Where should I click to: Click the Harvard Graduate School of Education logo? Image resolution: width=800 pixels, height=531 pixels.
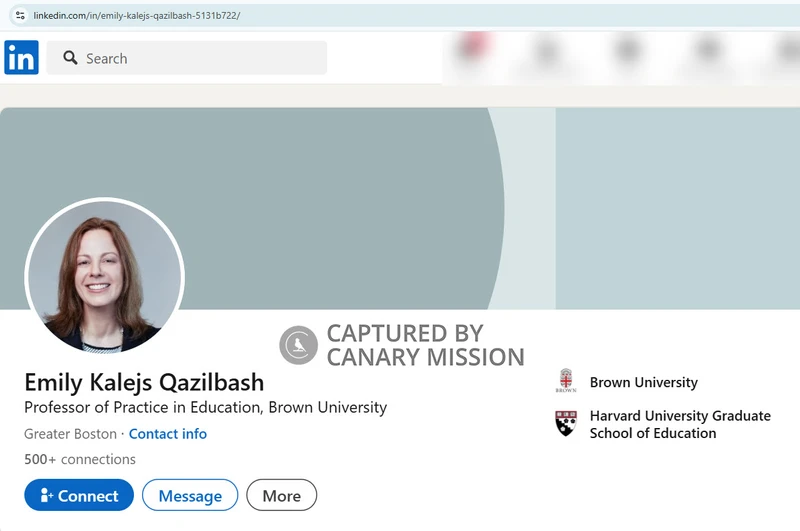[566, 423]
